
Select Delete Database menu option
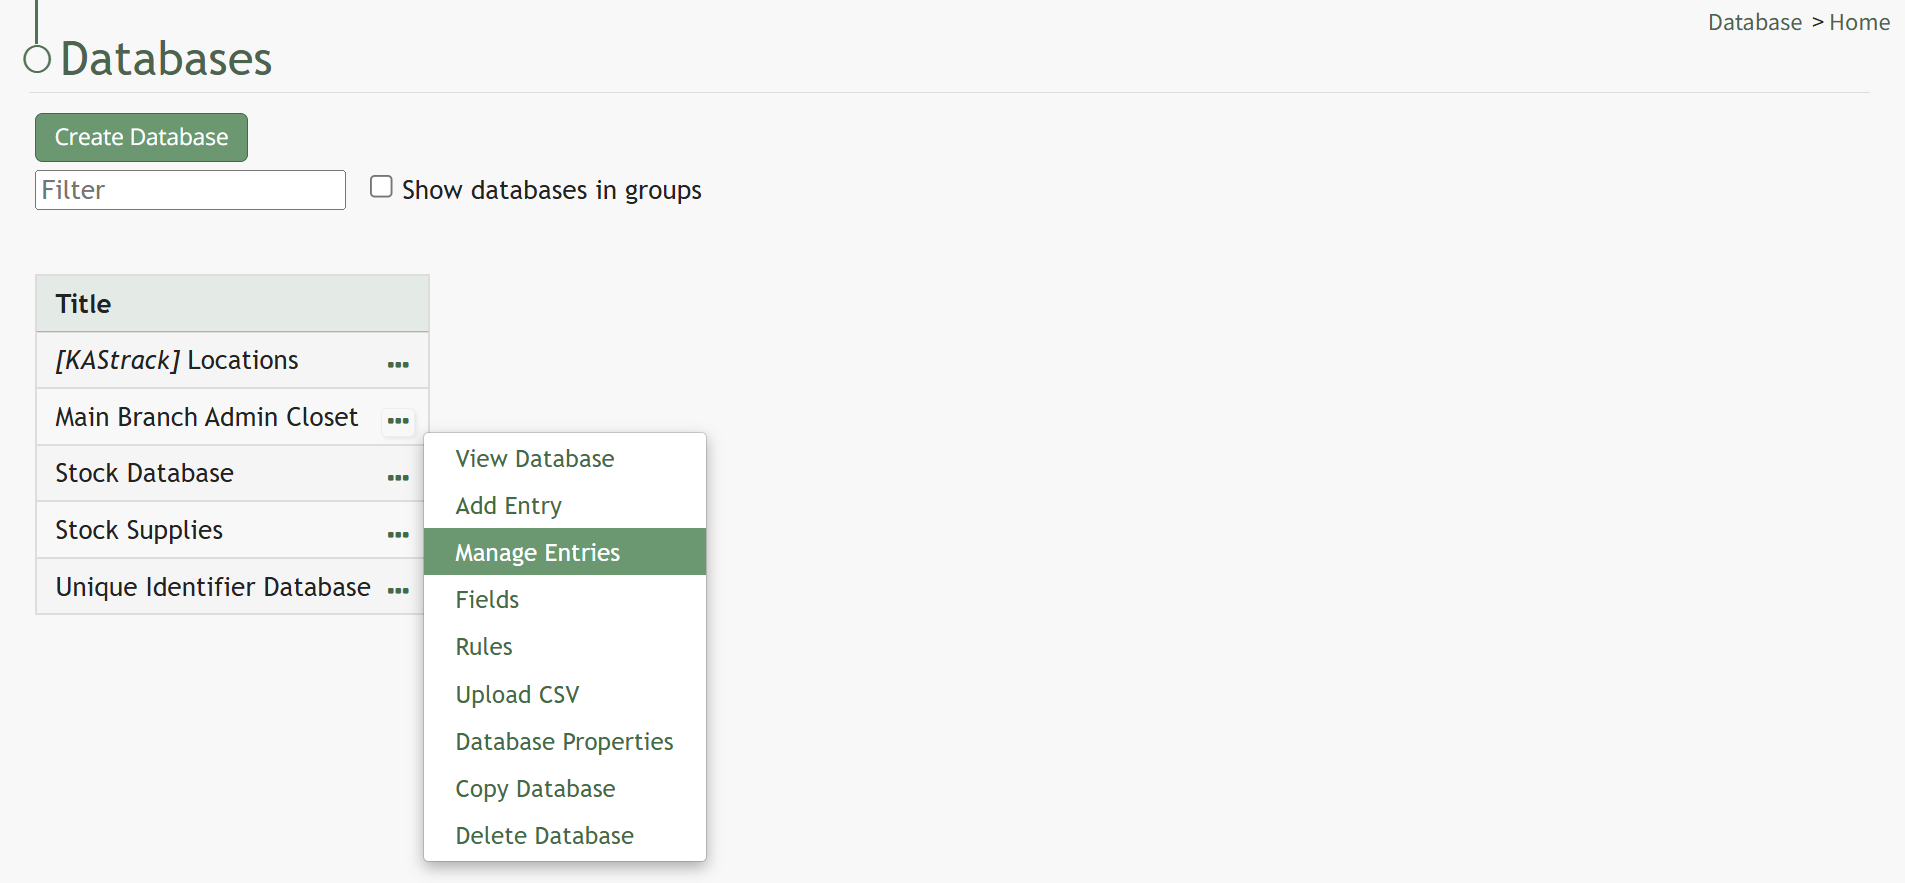coord(565,835)
